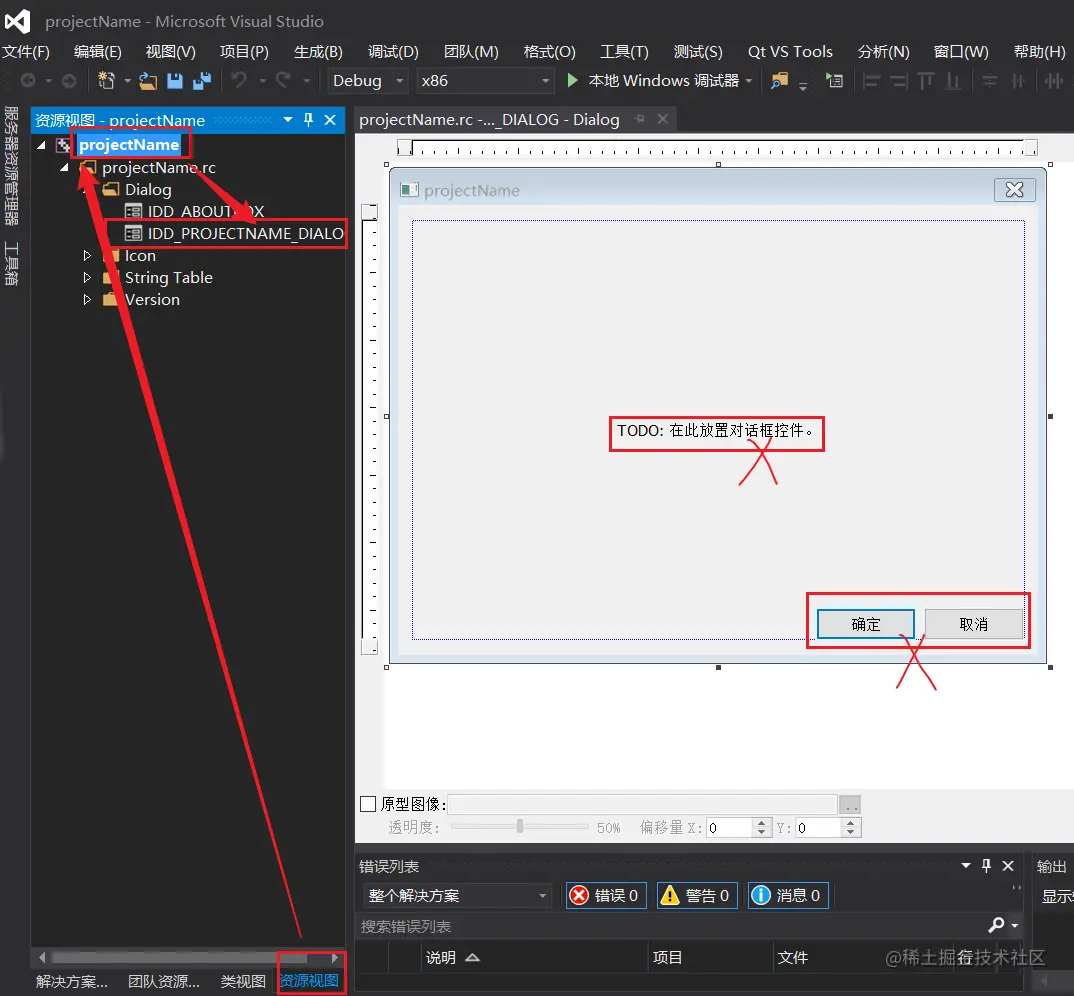Increase the offset X value stepper
This screenshot has width=1074, height=996.
click(761, 823)
